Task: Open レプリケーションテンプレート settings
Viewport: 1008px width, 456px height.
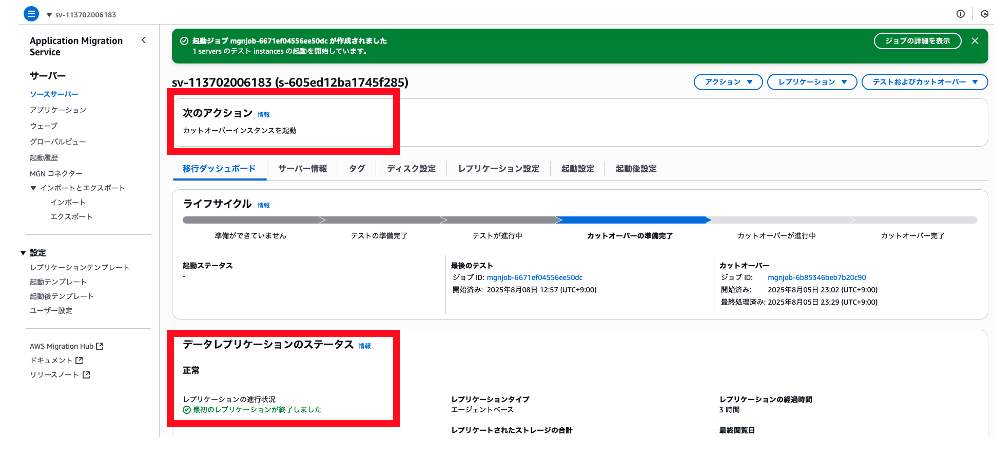Action: (80, 267)
